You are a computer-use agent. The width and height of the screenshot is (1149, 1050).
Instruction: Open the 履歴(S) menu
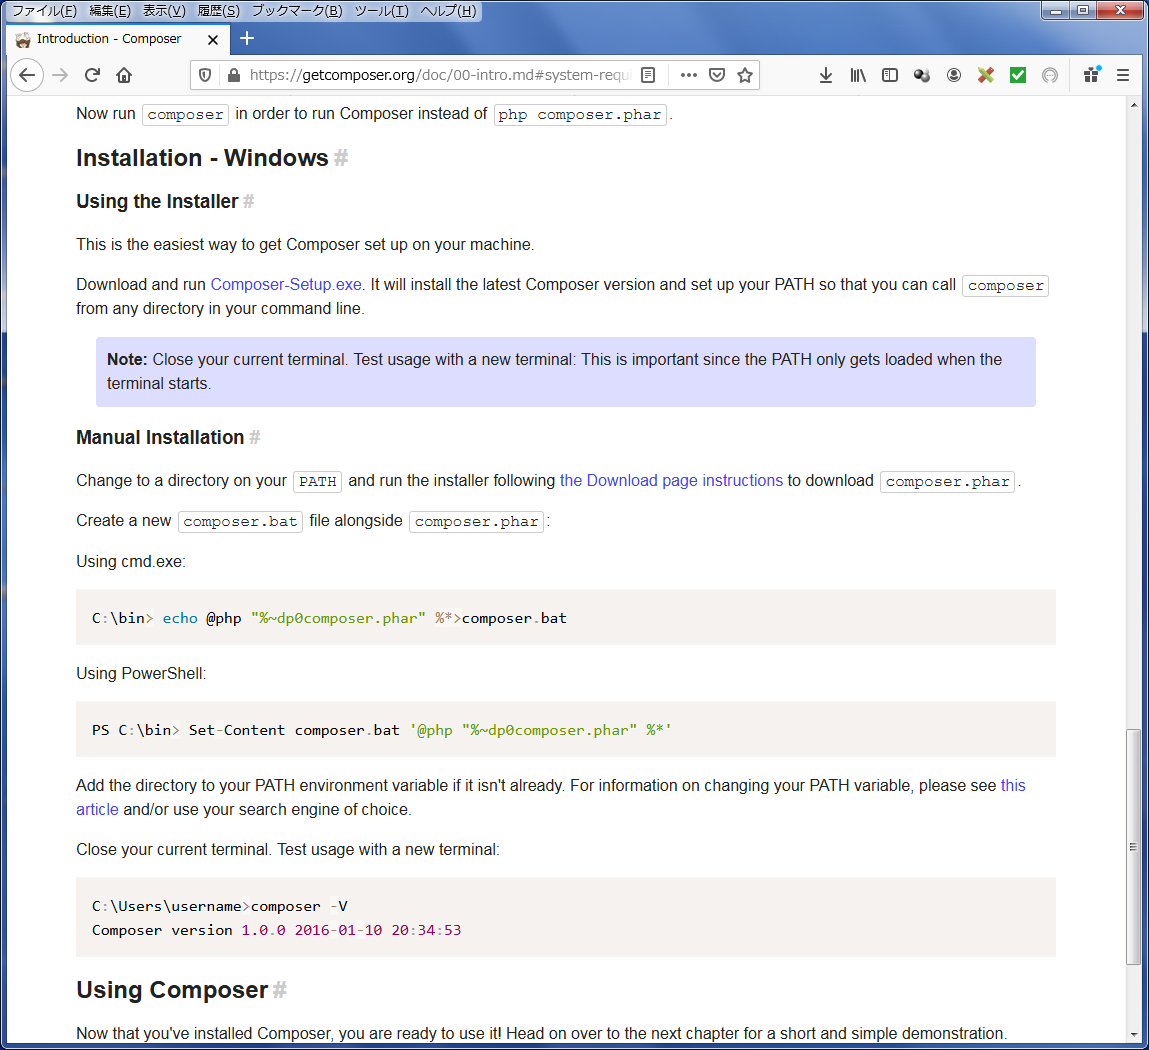(218, 11)
